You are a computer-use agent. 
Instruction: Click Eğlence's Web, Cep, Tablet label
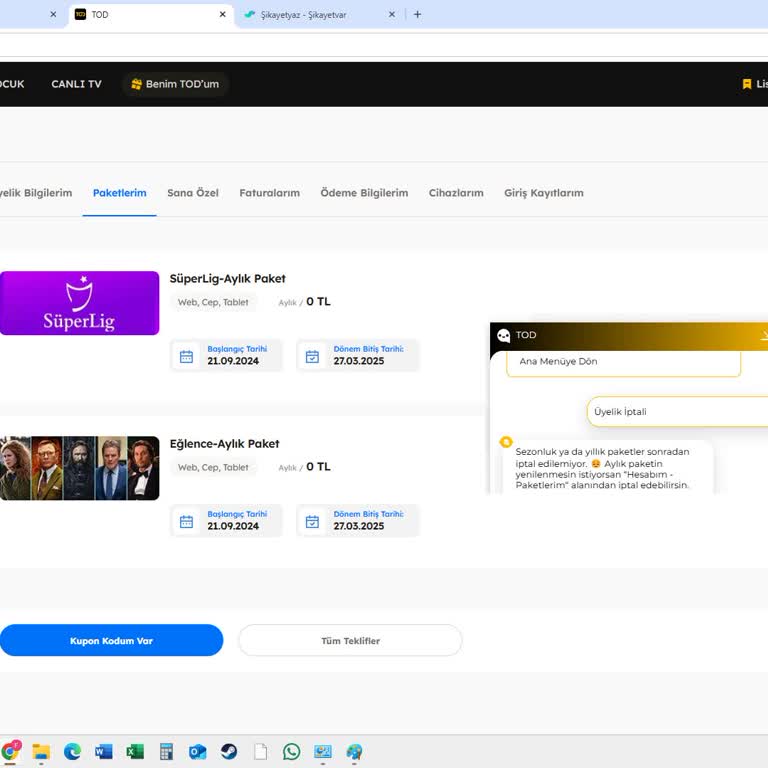pyautogui.click(x=213, y=467)
